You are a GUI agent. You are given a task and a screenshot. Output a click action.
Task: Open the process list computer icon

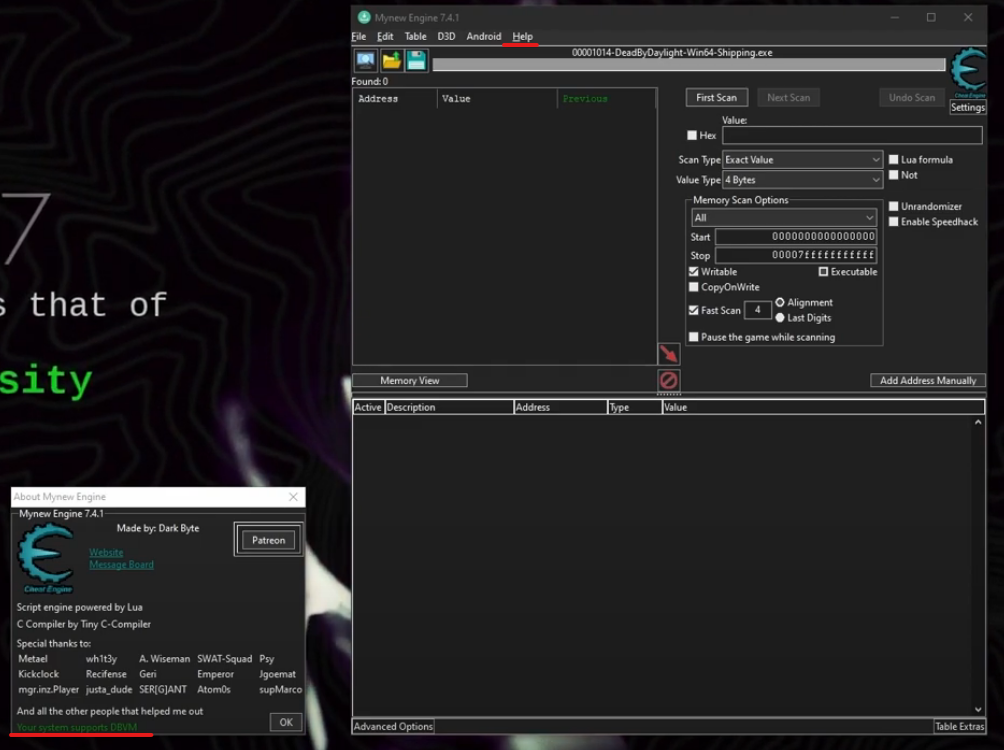366,61
